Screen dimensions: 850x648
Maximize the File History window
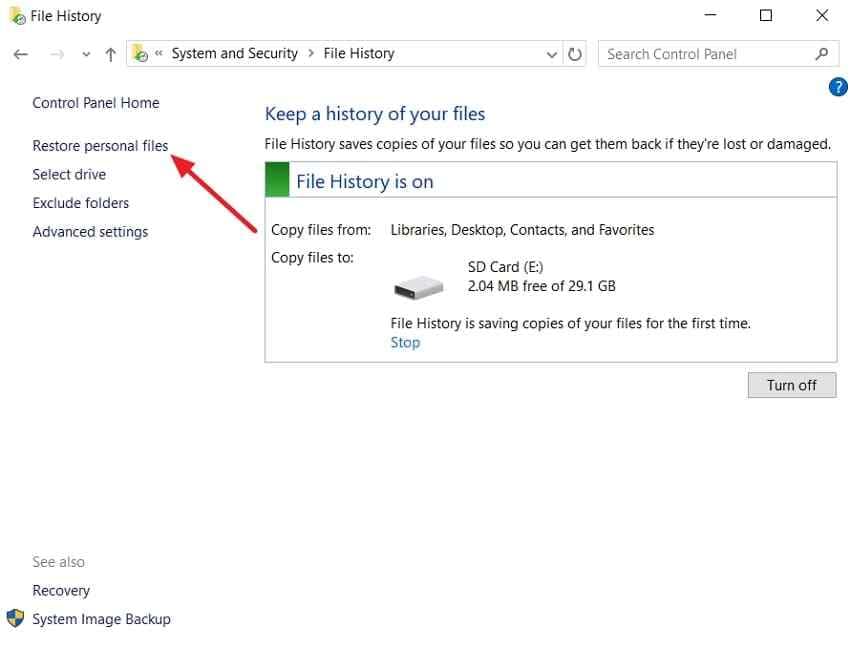pos(765,15)
